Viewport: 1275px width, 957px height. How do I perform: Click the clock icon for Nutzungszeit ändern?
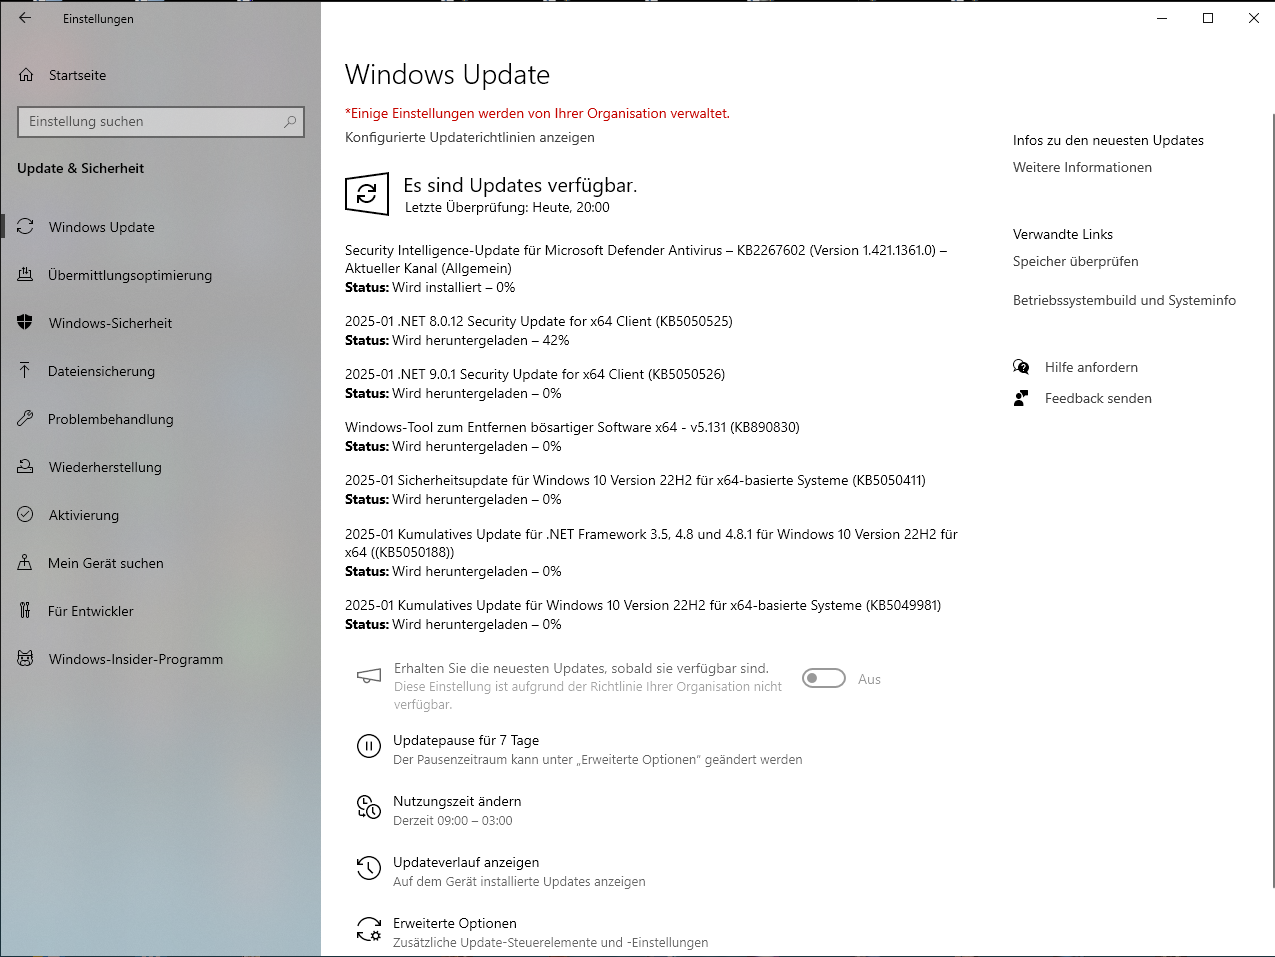coord(369,807)
